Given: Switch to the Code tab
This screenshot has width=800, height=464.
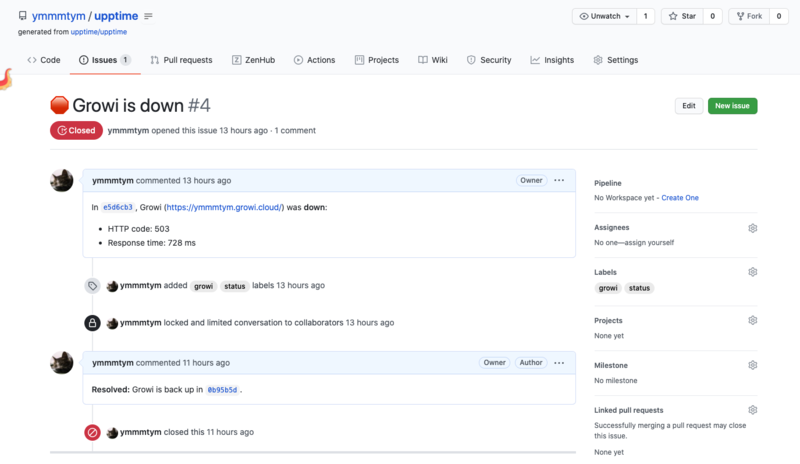Looking at the screenshot, I should tap(44, 60).
